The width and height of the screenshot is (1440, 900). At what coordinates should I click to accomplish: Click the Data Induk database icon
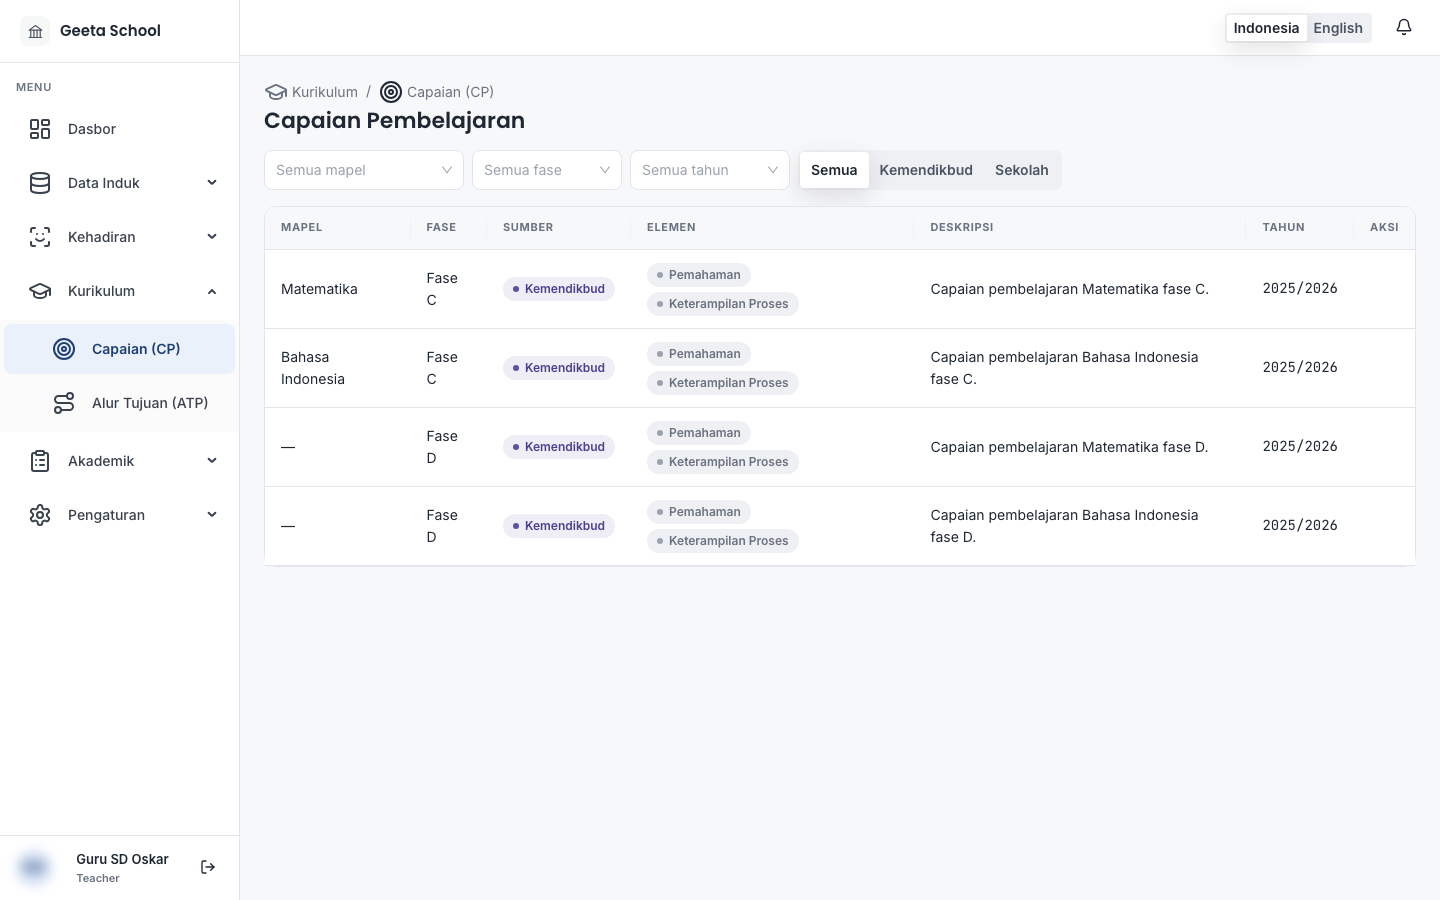click(x=40, y=183)
